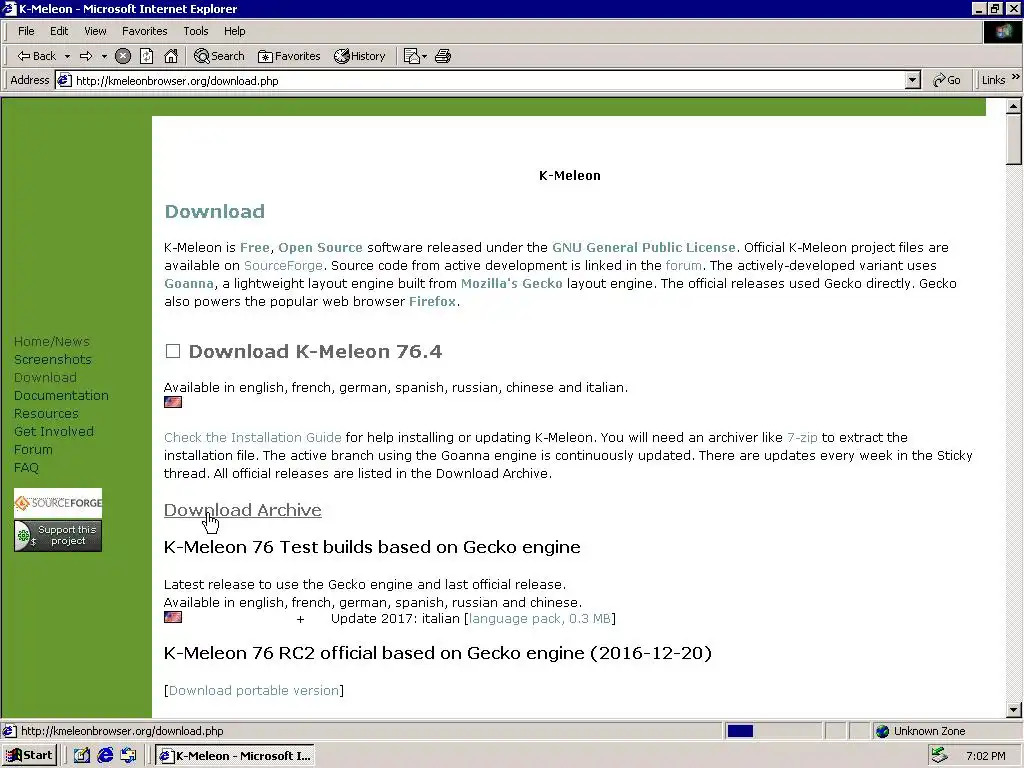This screenshot has width=1024, height=768.
Task: Expand the Links toolbar chevron
Action: pyautogui.click(x=1016, y=77)
